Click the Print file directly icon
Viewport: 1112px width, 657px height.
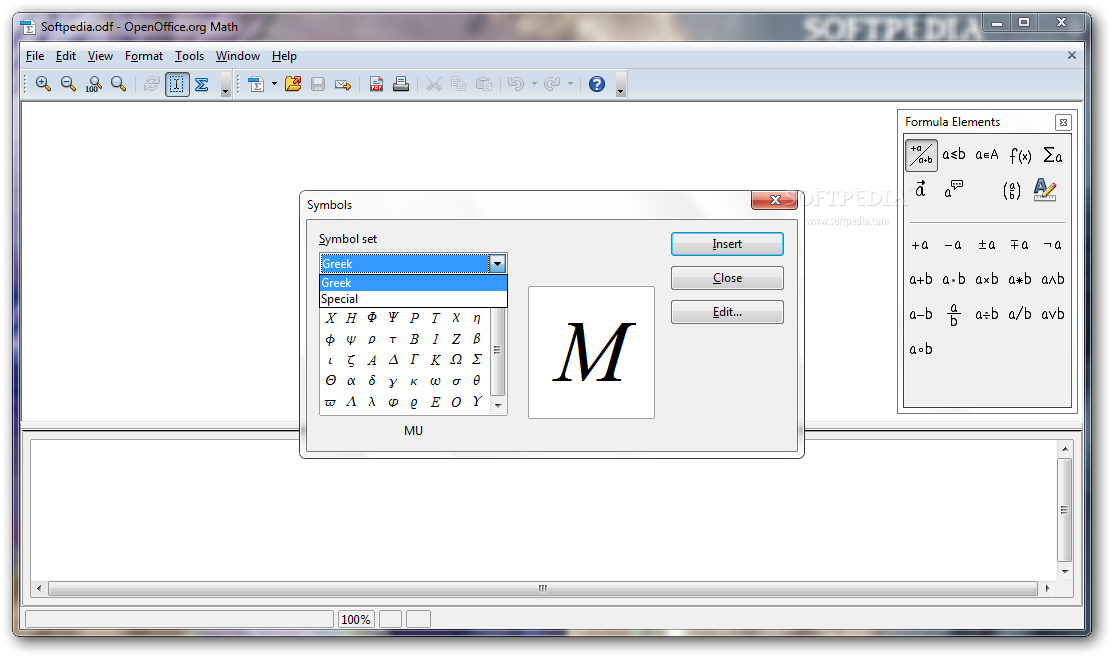(401, 84)
